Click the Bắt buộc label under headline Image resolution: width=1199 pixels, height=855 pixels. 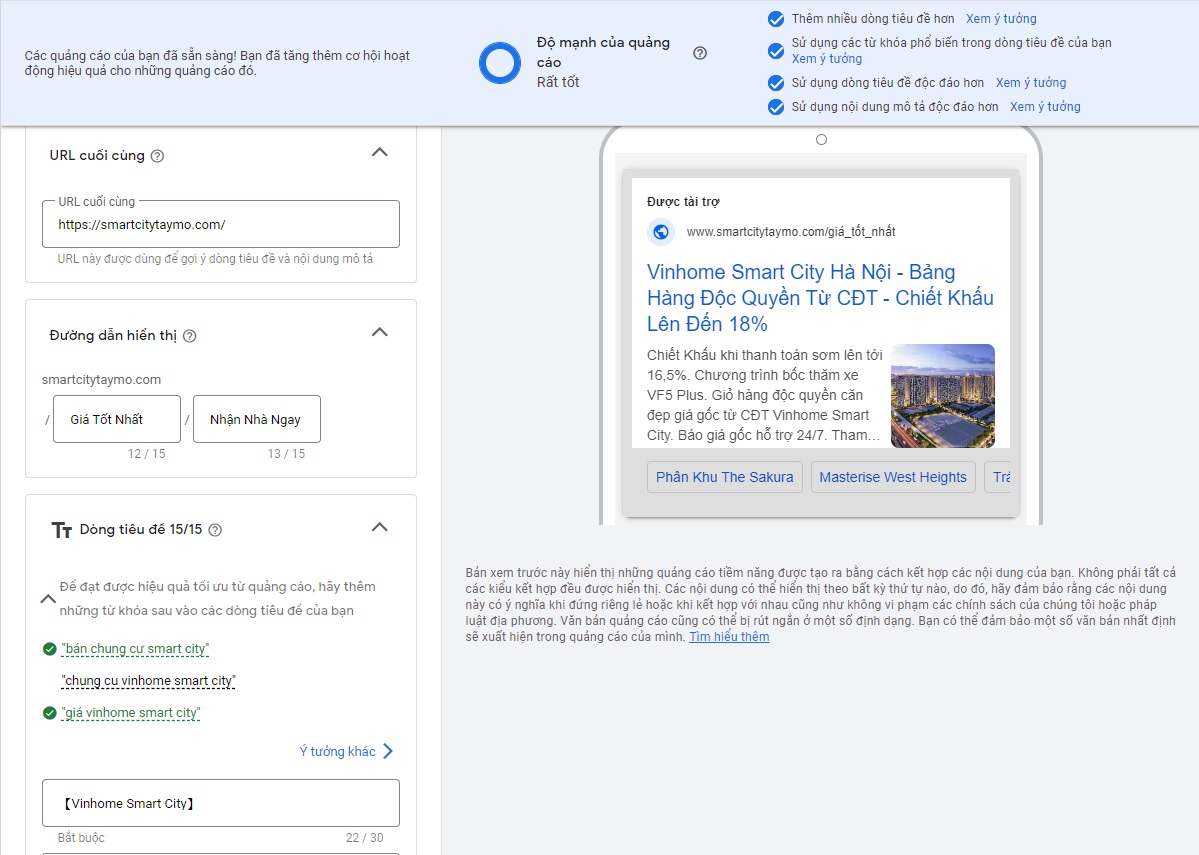(x=81, y=838)
